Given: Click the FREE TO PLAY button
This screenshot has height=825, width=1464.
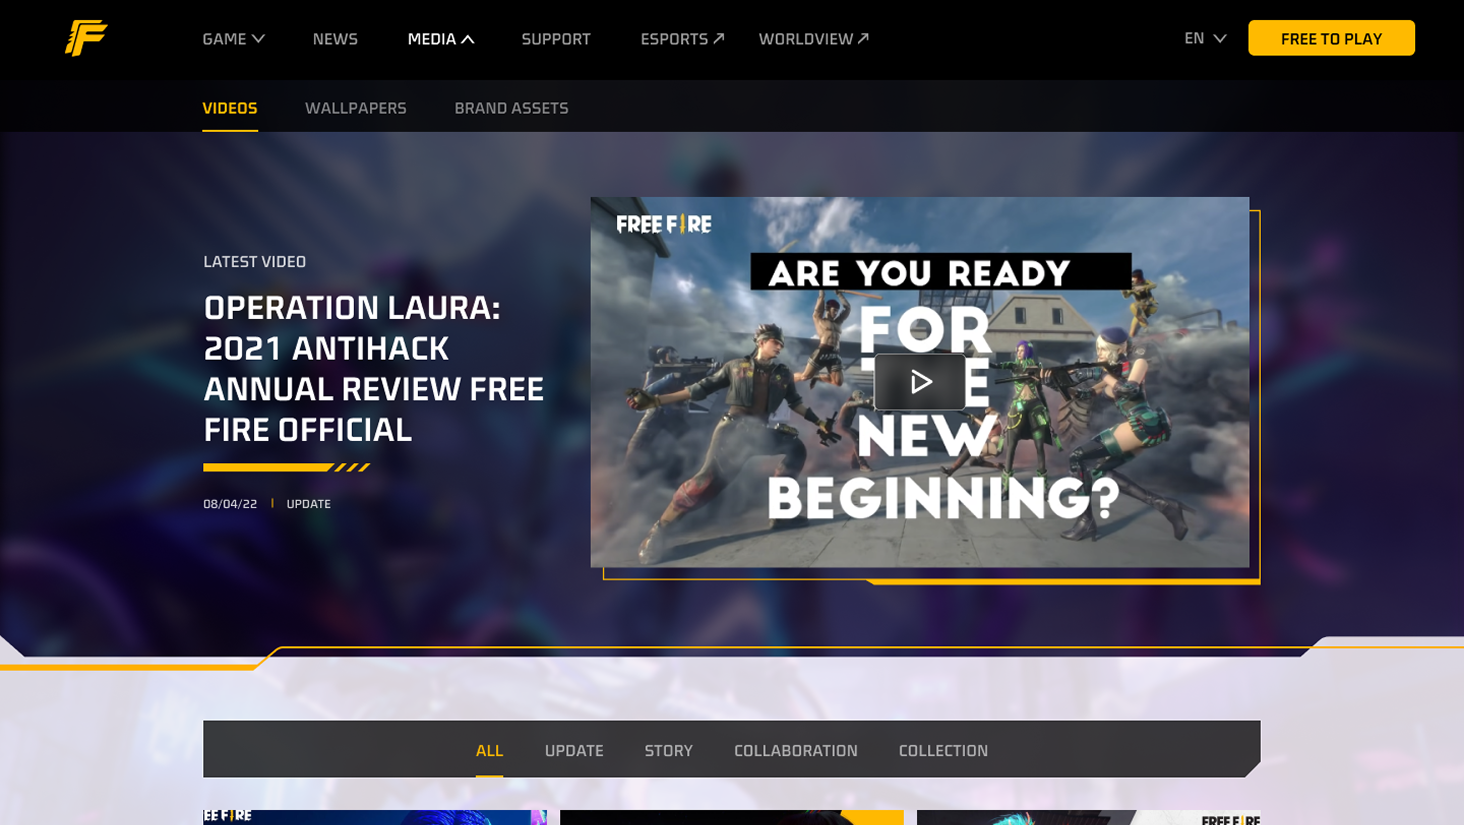Looking at the screenshot, I should (x=1331, y=38).
